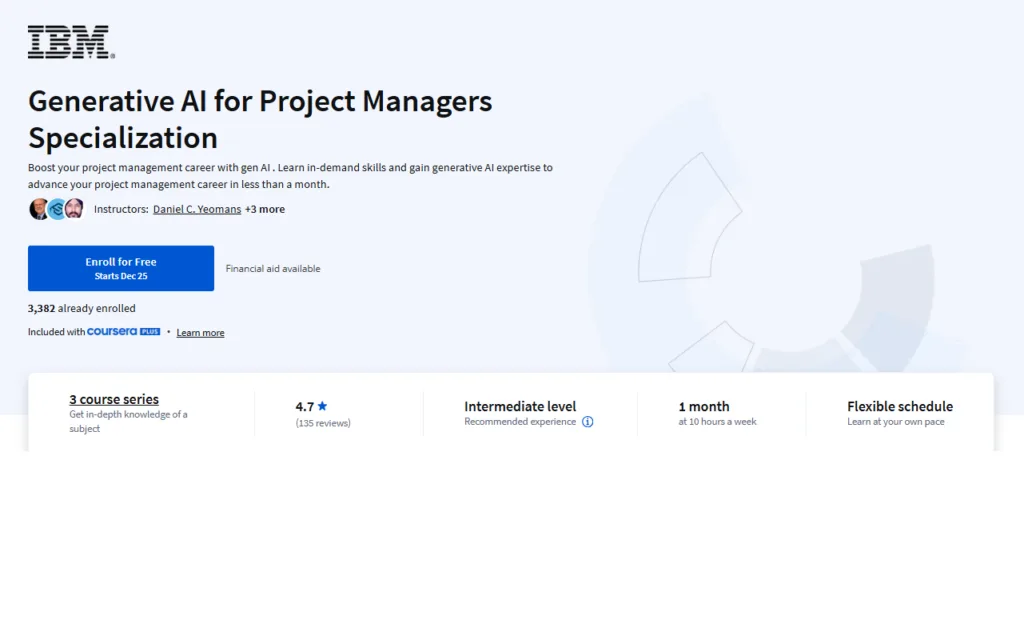The image size is (1024, 624).
Task: Click the middle instructor avatar
Action: [x=57, y=209]
